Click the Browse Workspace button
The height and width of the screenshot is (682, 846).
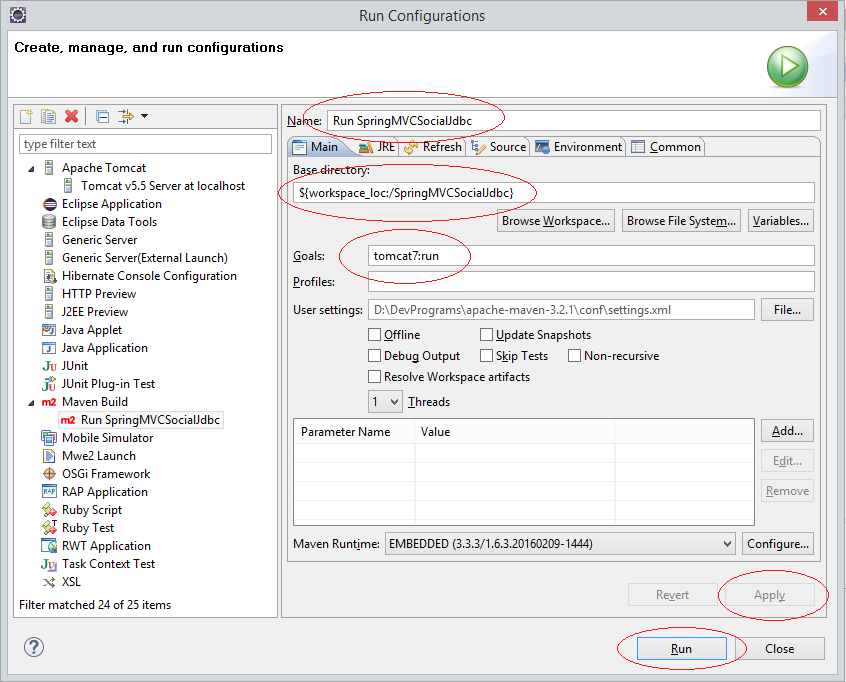[x=556, y=221]
